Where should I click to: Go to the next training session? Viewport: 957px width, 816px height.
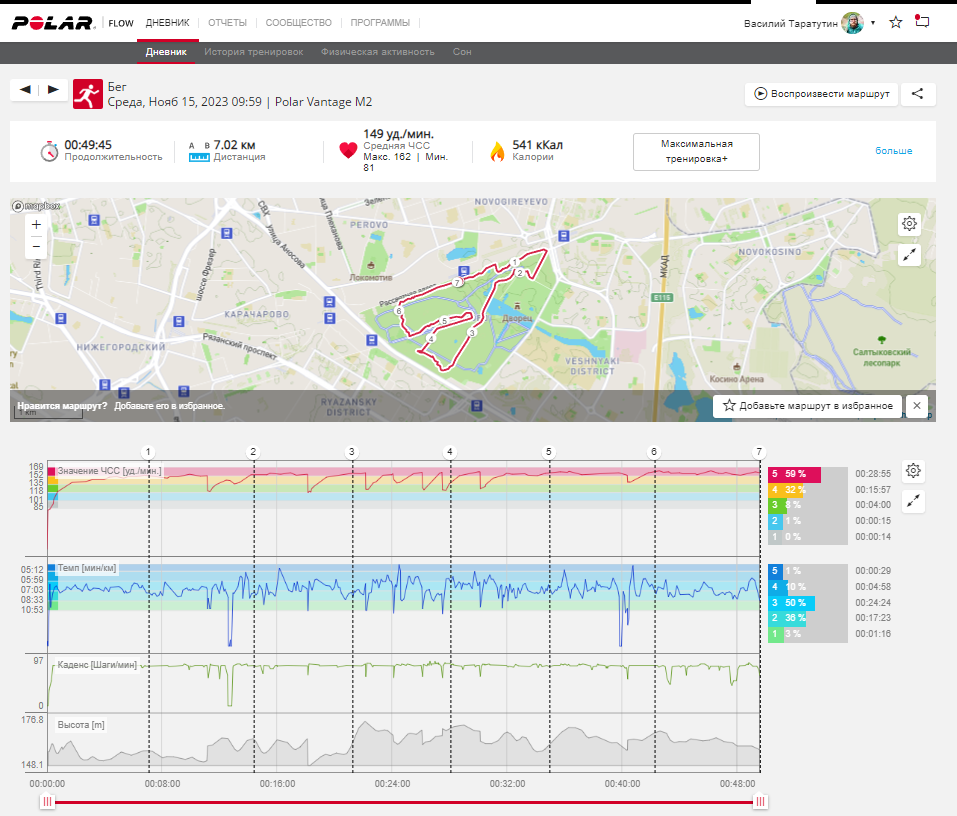point(53,90)
